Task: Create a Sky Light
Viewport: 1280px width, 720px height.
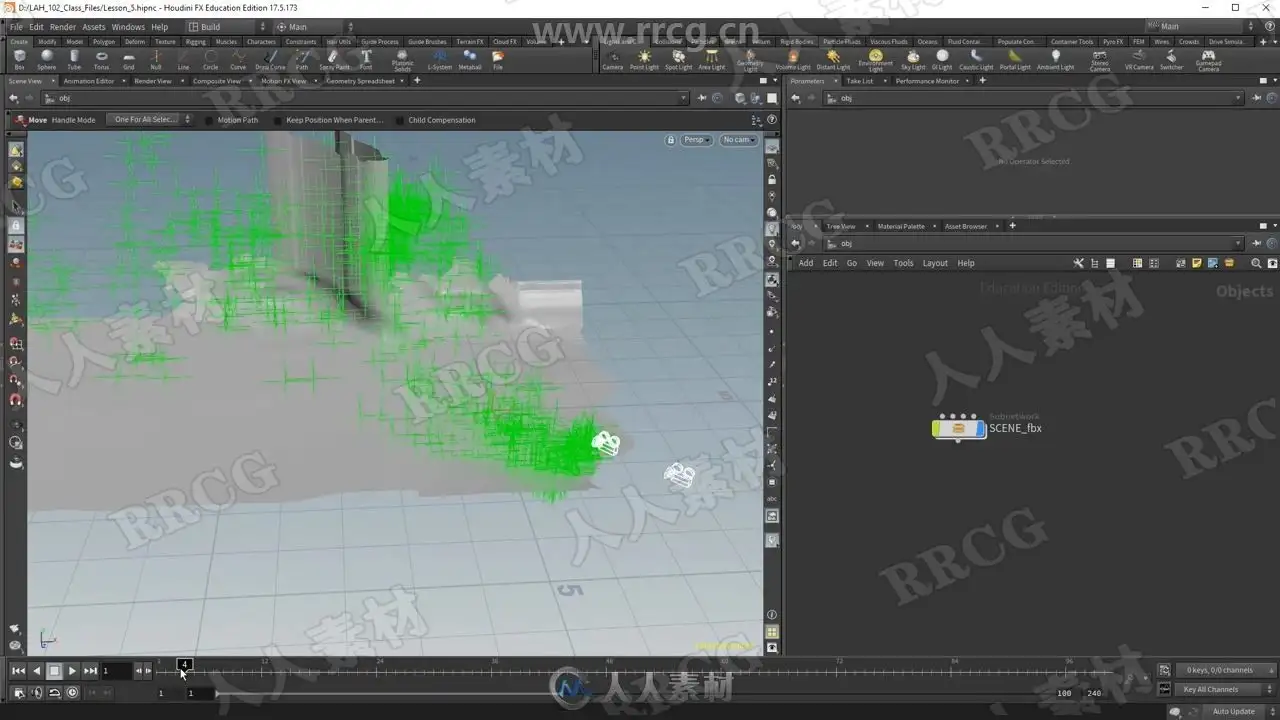Action: tap(913, 60)
